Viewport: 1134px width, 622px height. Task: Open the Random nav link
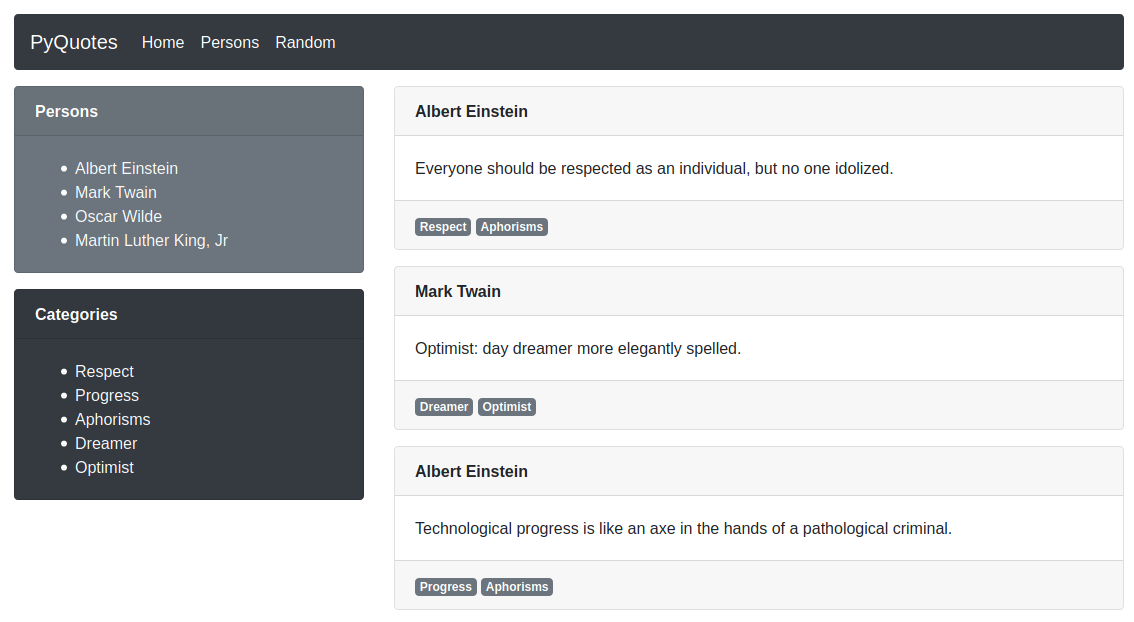point(305,42)
